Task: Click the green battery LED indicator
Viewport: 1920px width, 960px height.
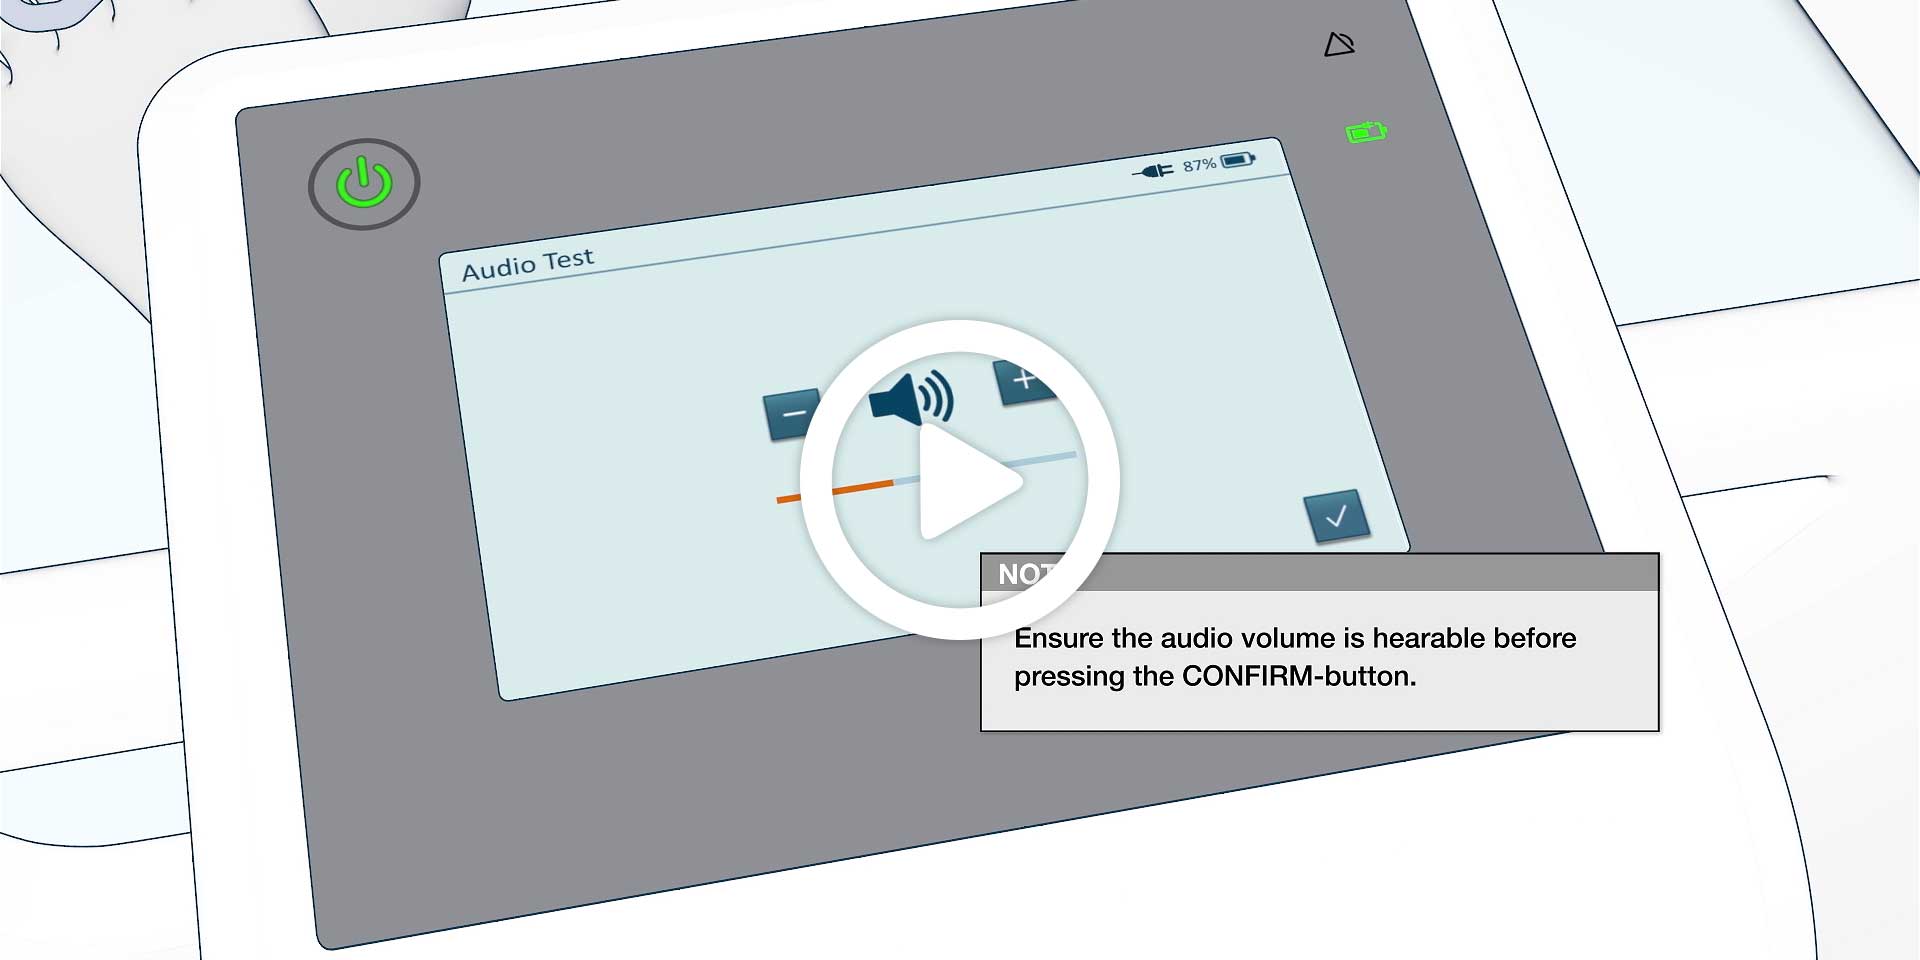Action: pyautogui.click(x=1366, y=132)
